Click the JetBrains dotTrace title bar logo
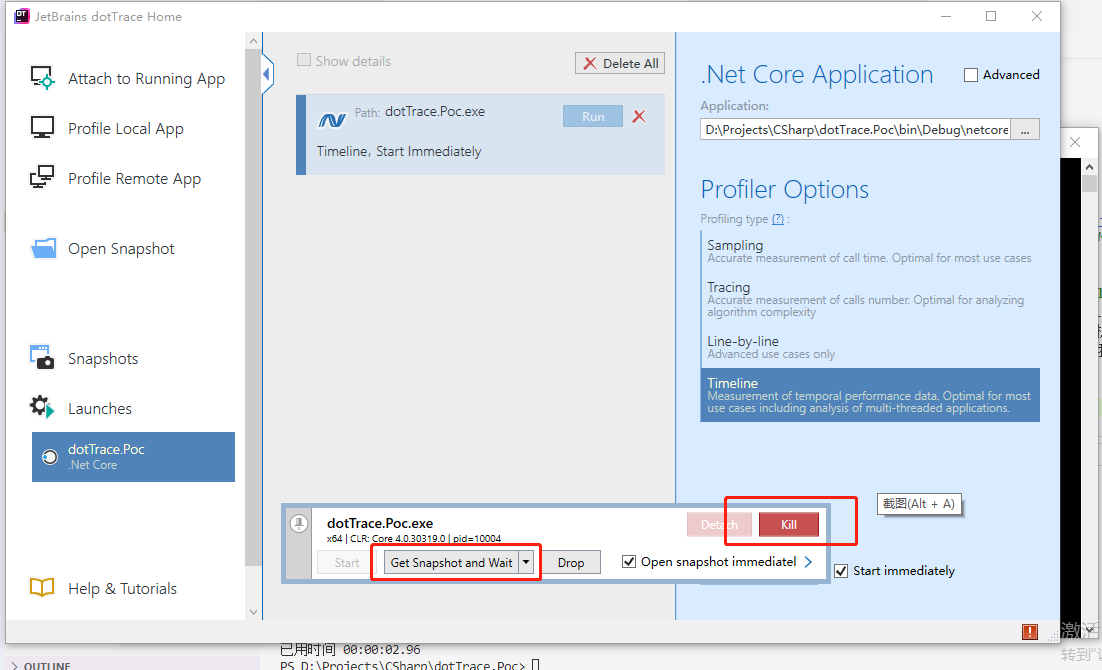 click(x=22, y=15)
